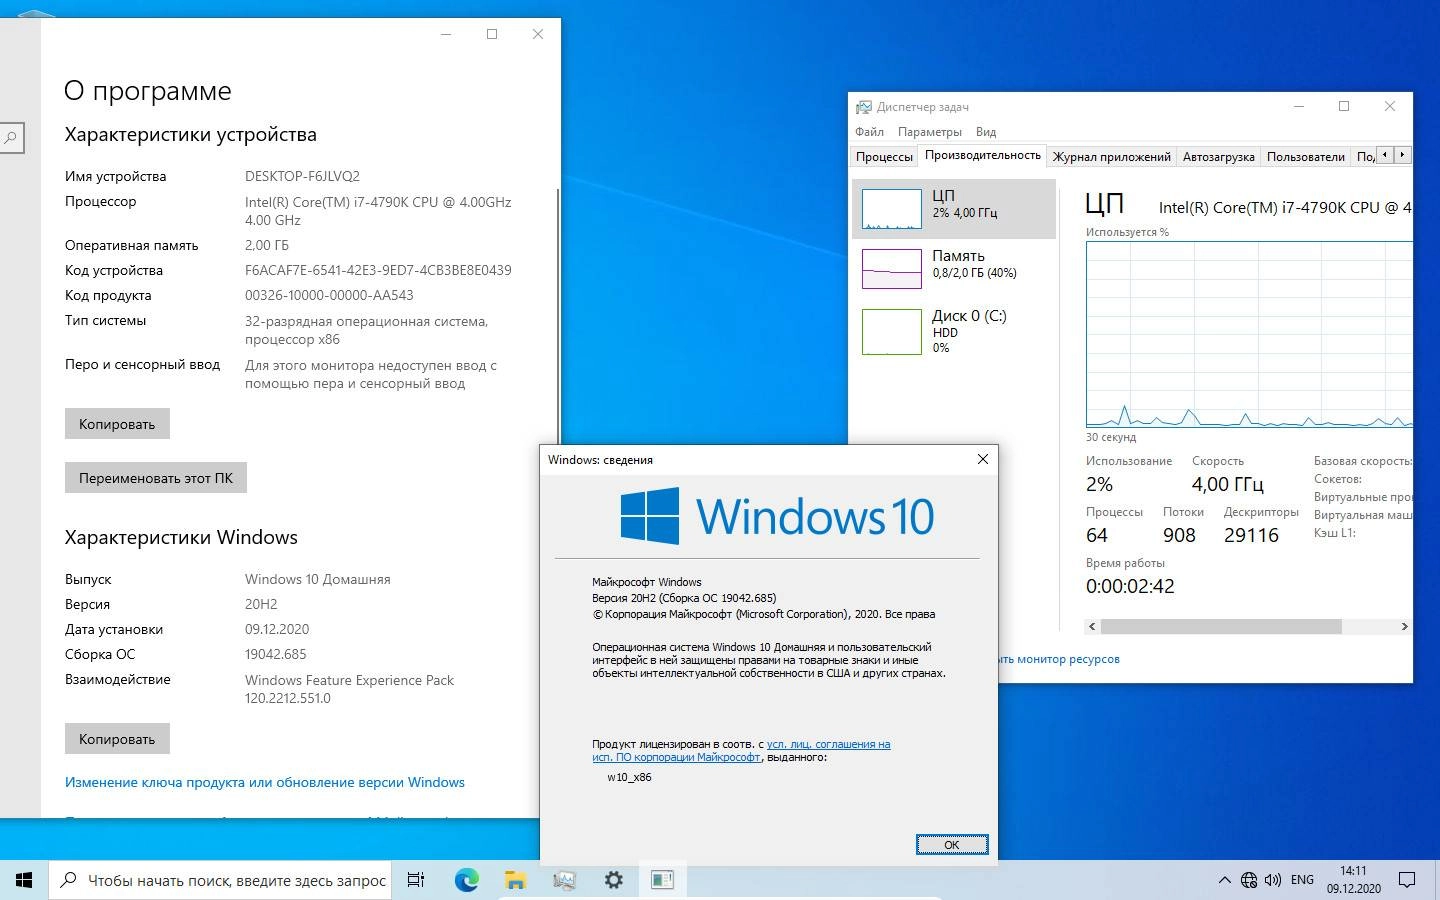Click Переименовать этот ПК button

tap(156, 477)
